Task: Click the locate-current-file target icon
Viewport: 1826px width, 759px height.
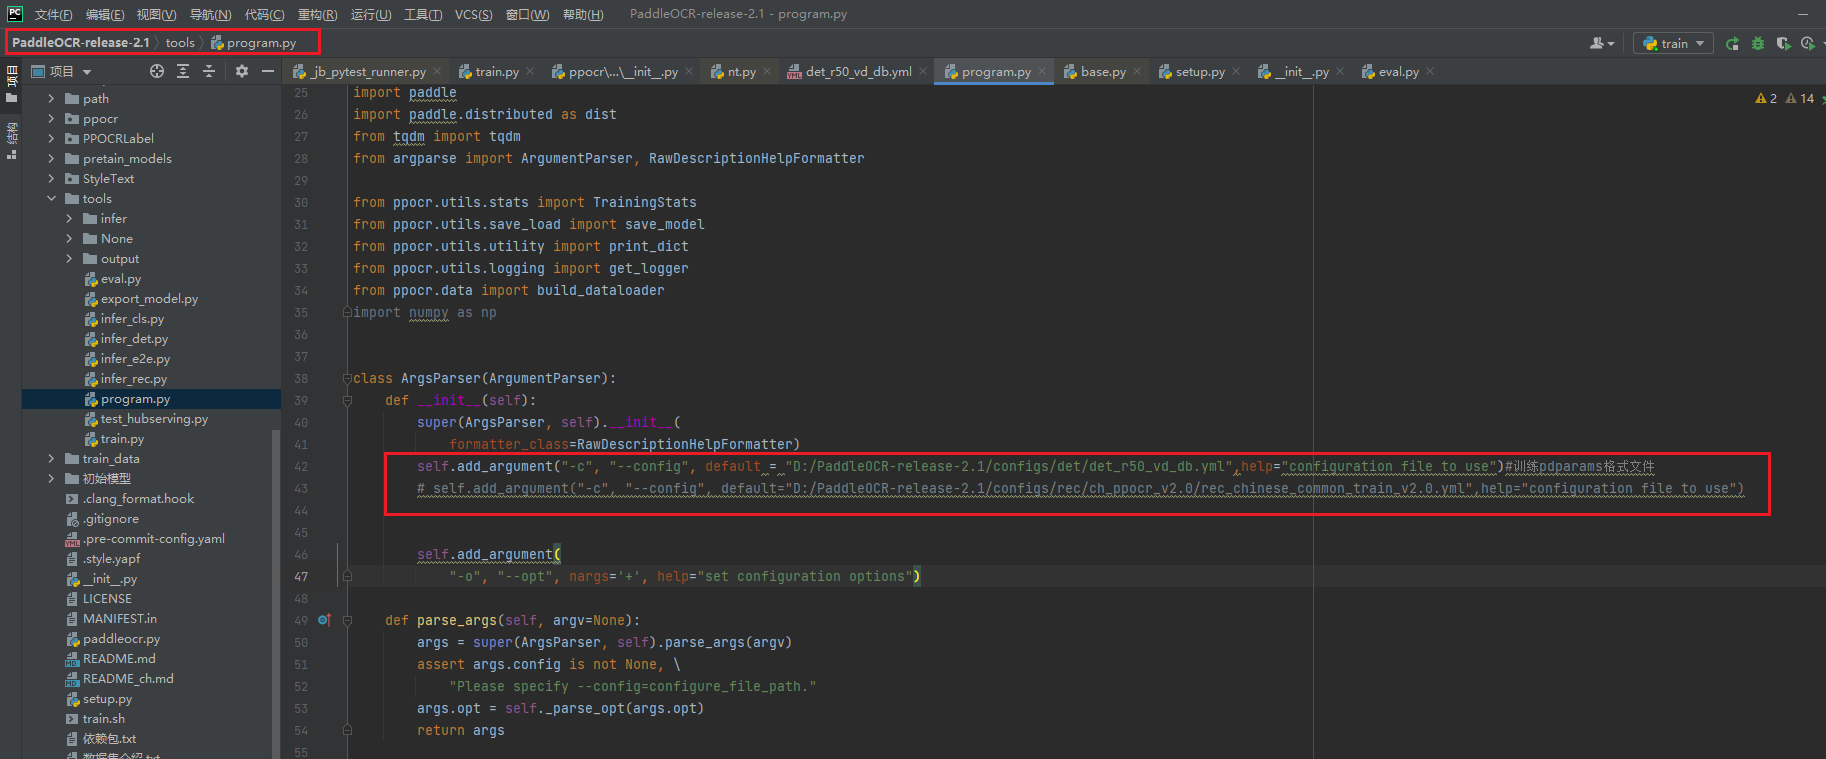Action: click(157, 71)
